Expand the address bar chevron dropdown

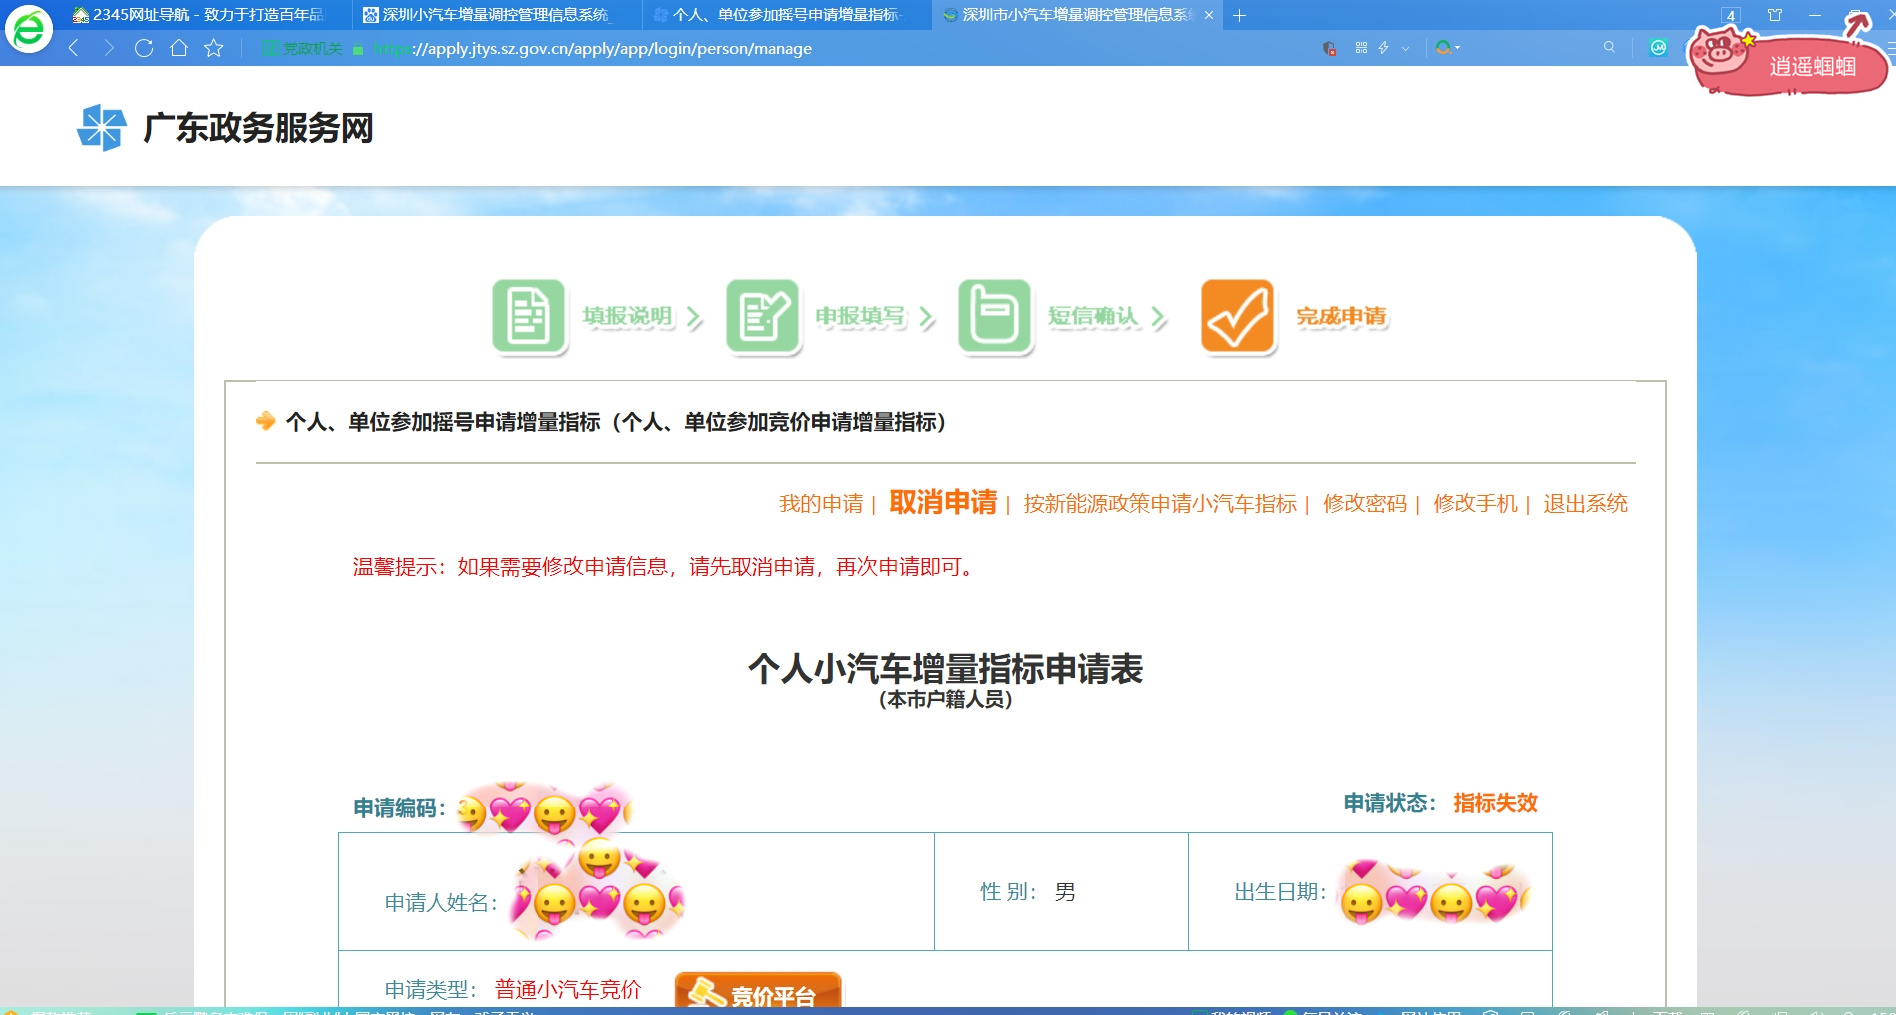click(1405, 48)
